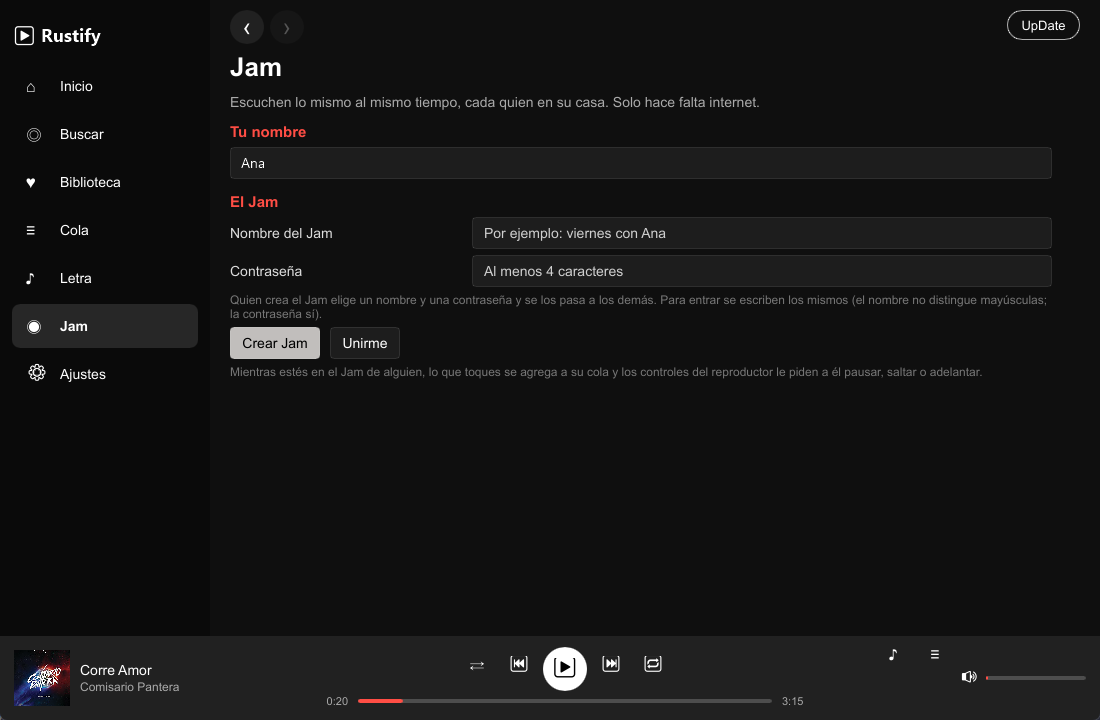Click the Buscar search icon
Screen dimensions: 1100x720
tap(34, 135)
